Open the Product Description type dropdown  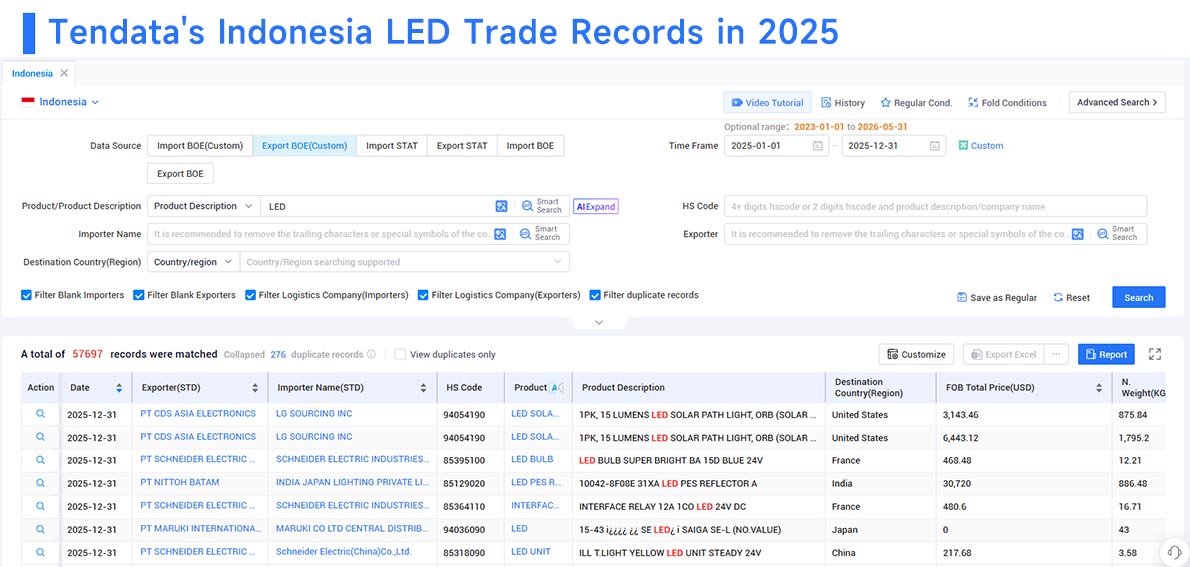click(x=203, y=206)
